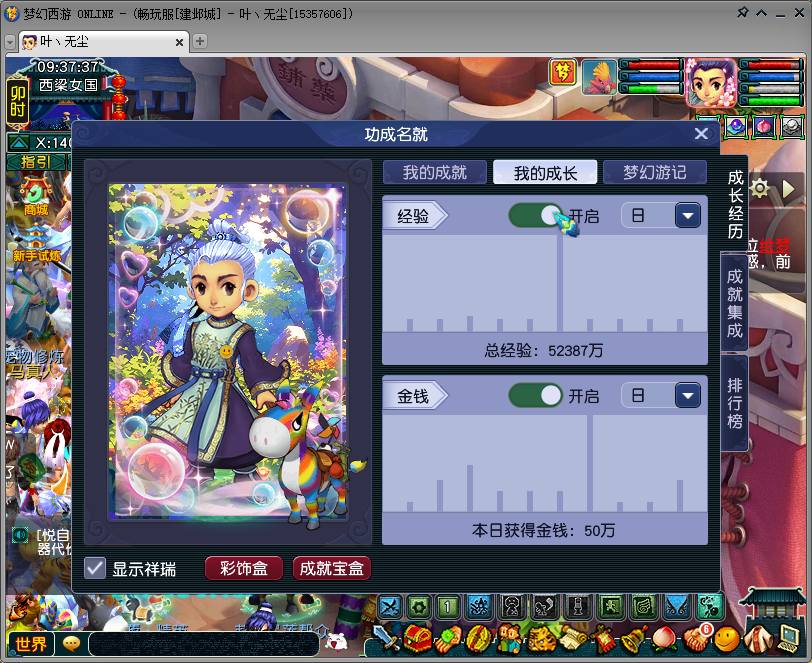This screenshot has width=812, height=663.
Task: Click the green number 1 shortcut slot
Action: click(x=448, y=606)
